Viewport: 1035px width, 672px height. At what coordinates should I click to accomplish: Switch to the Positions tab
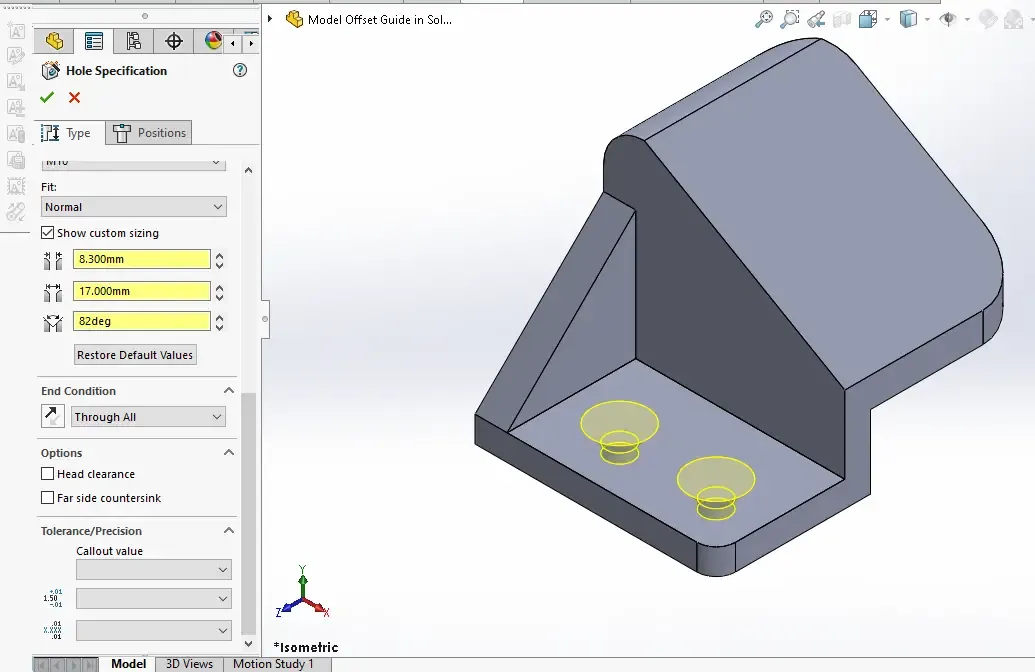click(x=149, y=133)
